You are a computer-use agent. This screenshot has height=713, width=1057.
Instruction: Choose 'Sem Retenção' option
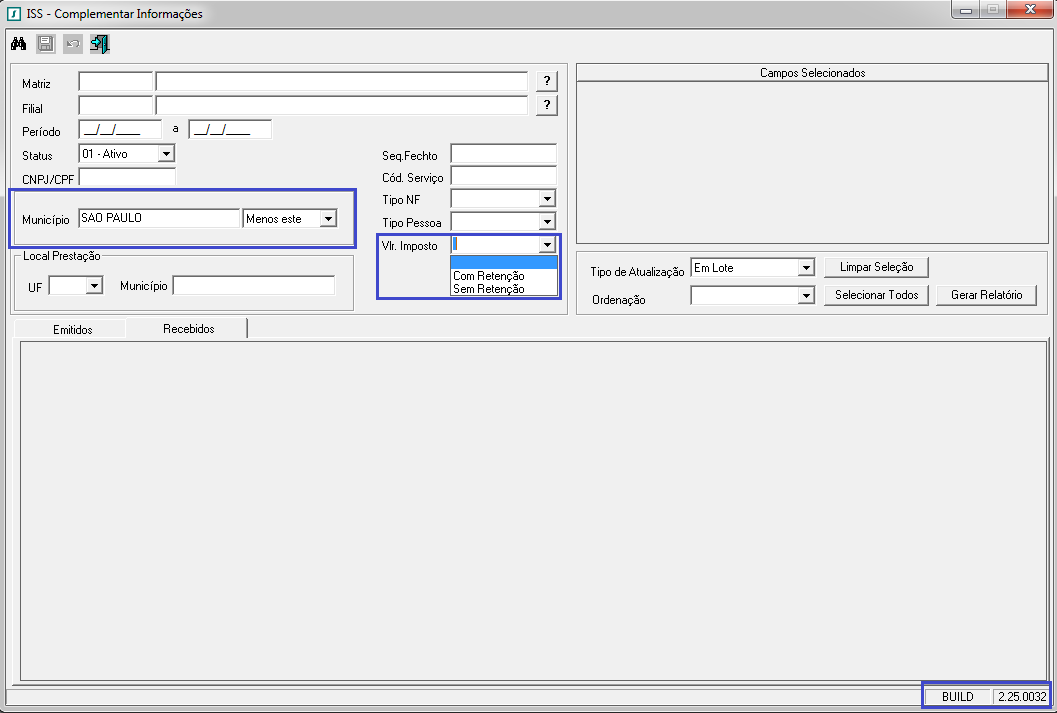pyautogui.click(x=488, y=289)
